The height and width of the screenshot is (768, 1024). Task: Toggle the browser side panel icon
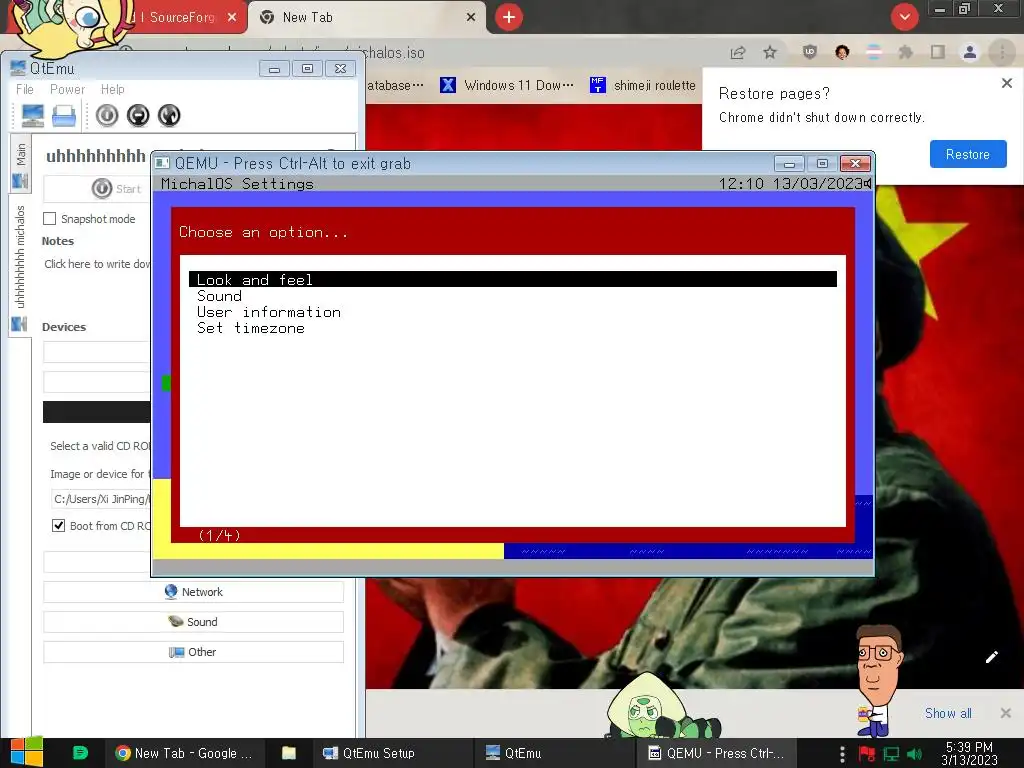click(938, 52)
